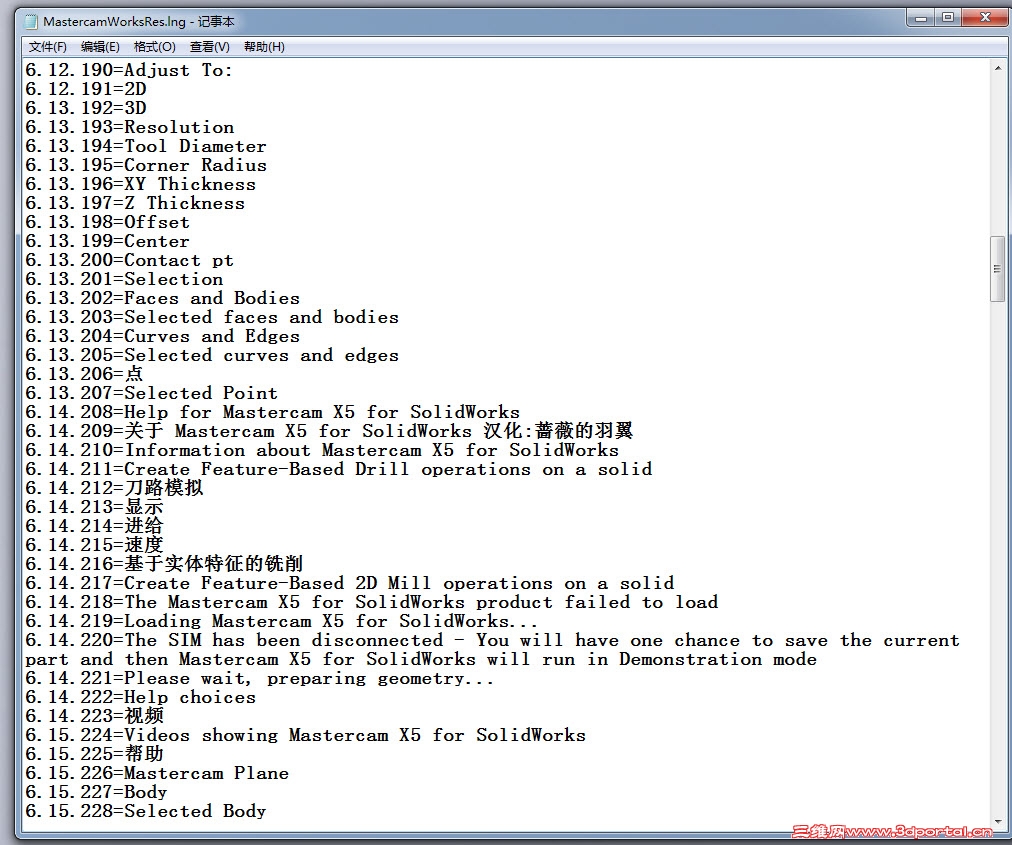Click the line 6.15.225=帮助
The width and height of the screenshot is (1012, 845).
pos(94,753)
